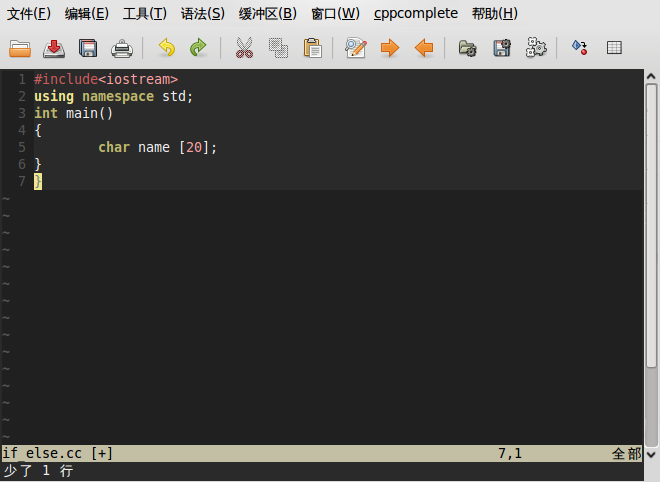This screenshot has height=482, width=660.
Task: Find next with the right orange arrow
Action: [x=390, y=48]
